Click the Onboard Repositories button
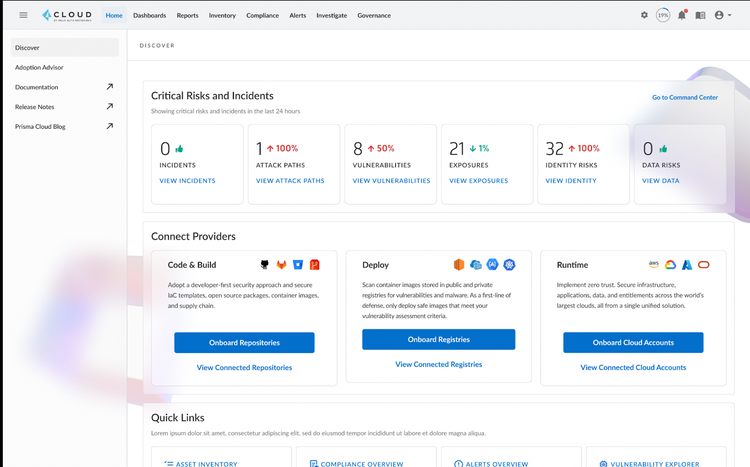Viewport: 750px width, 467px height. click(x=244, y=343)
